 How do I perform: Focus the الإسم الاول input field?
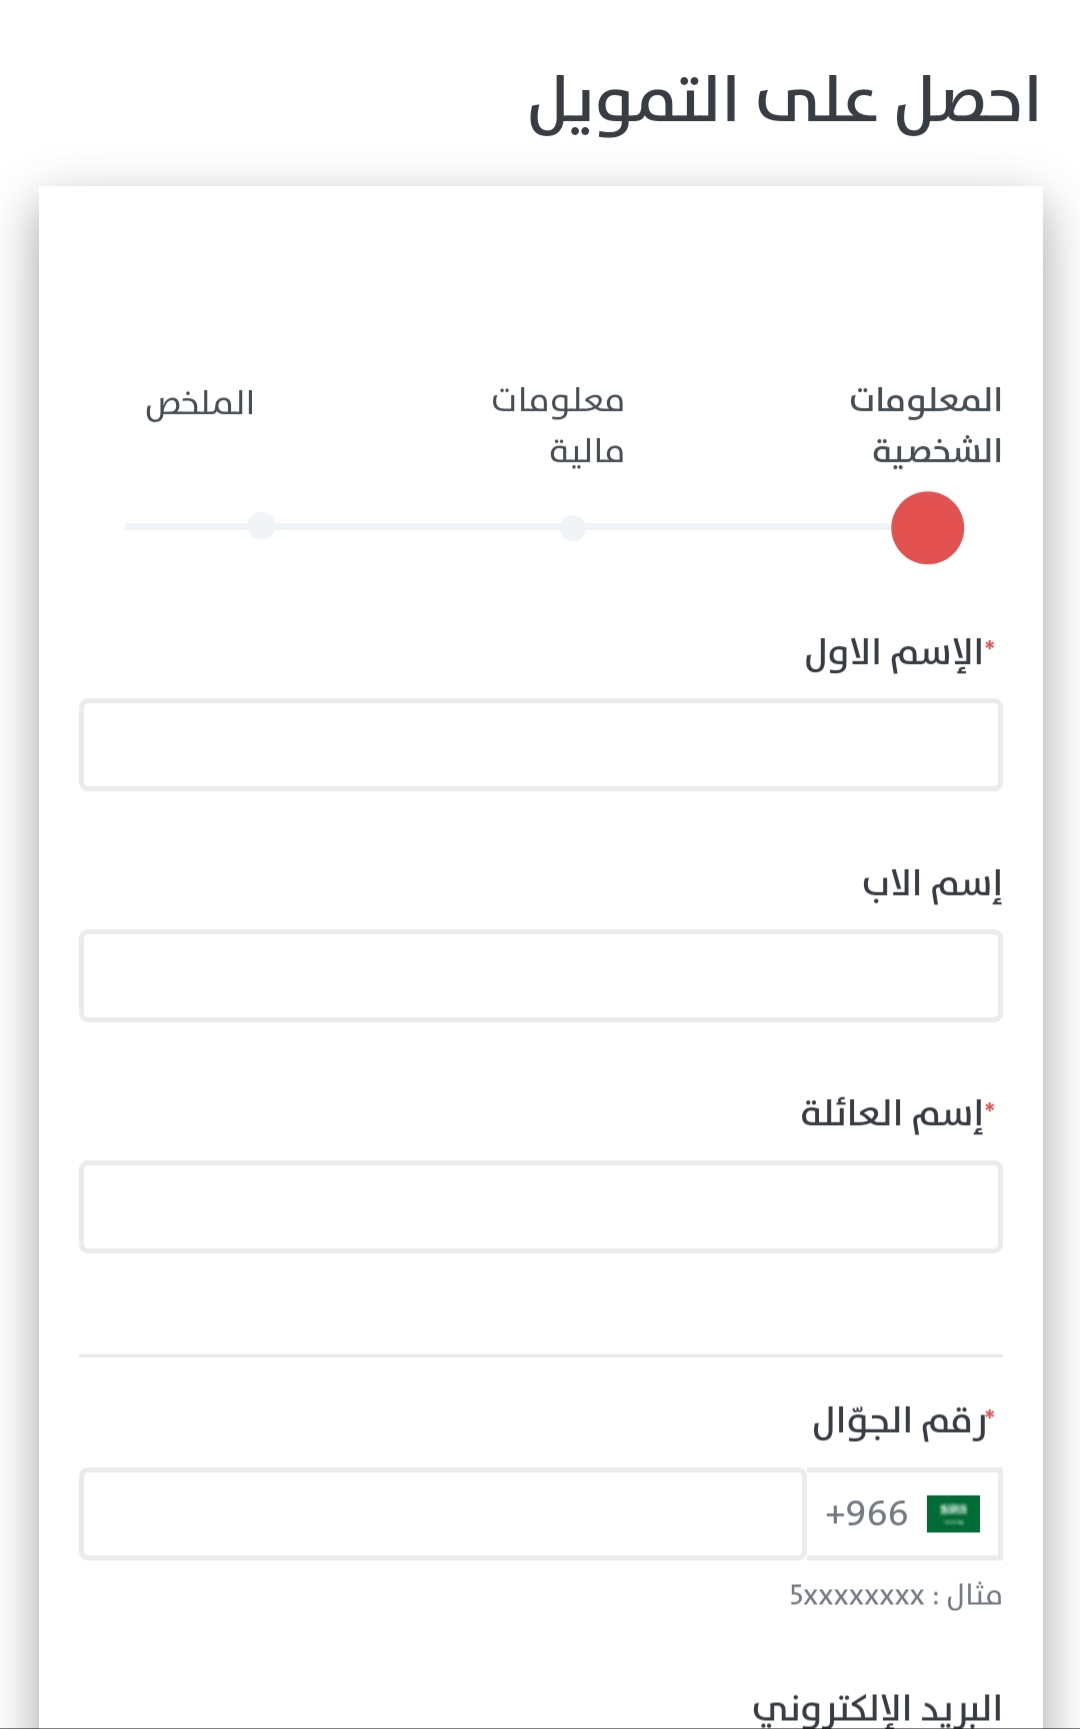click(540, 745)
